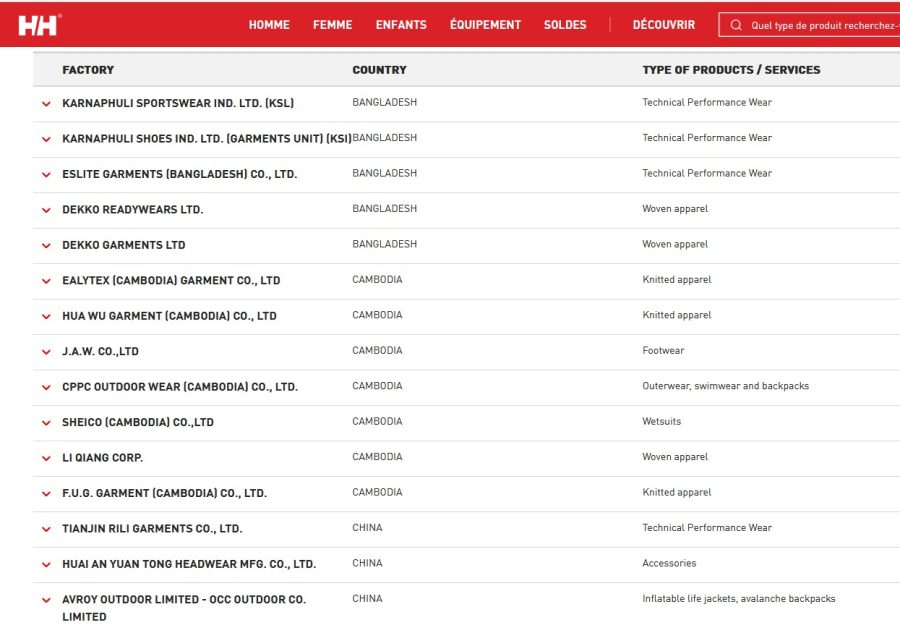This screenshot has width=900, height=633.
Task: Click AVROY OUTDOOR LIMITED factory name
Action: pyautogui.click(x=184, y=608)
